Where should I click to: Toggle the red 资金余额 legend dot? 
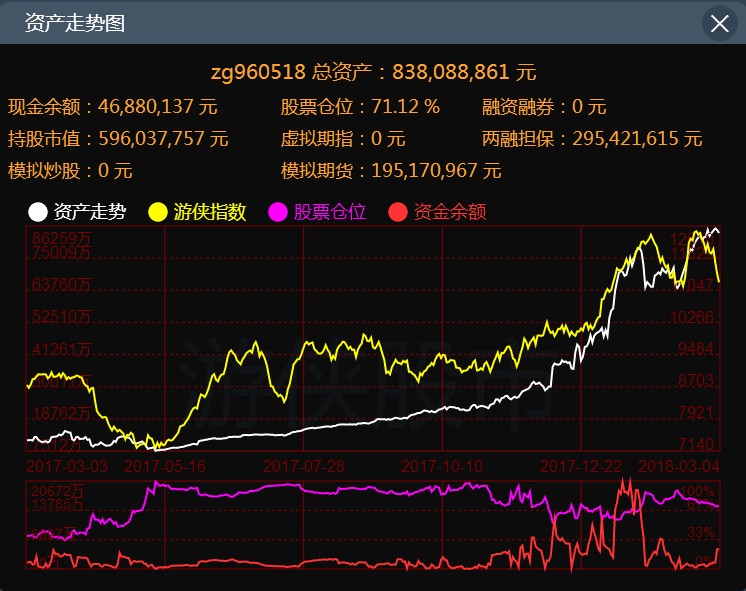coord(398,212)
